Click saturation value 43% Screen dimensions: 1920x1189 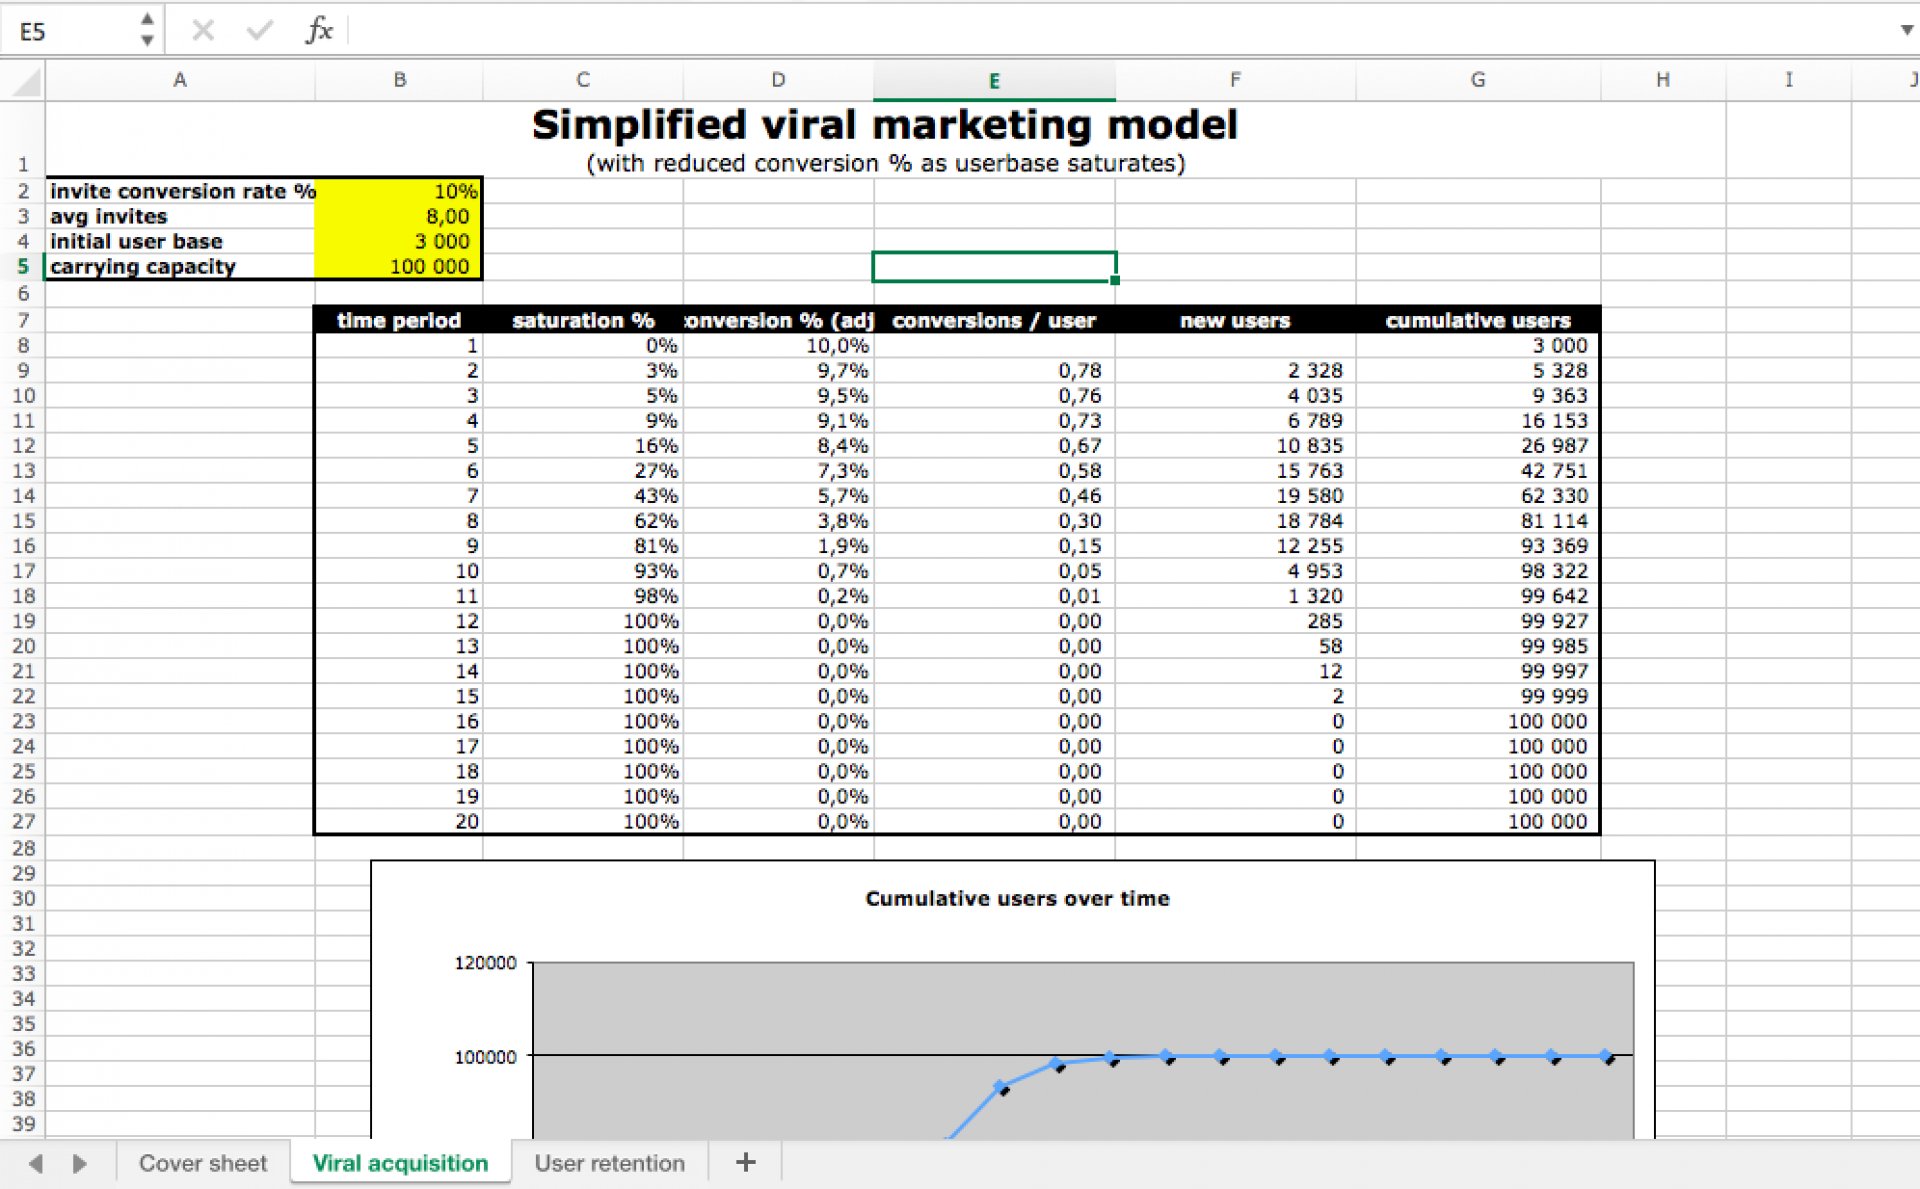[x=583, y=496]
